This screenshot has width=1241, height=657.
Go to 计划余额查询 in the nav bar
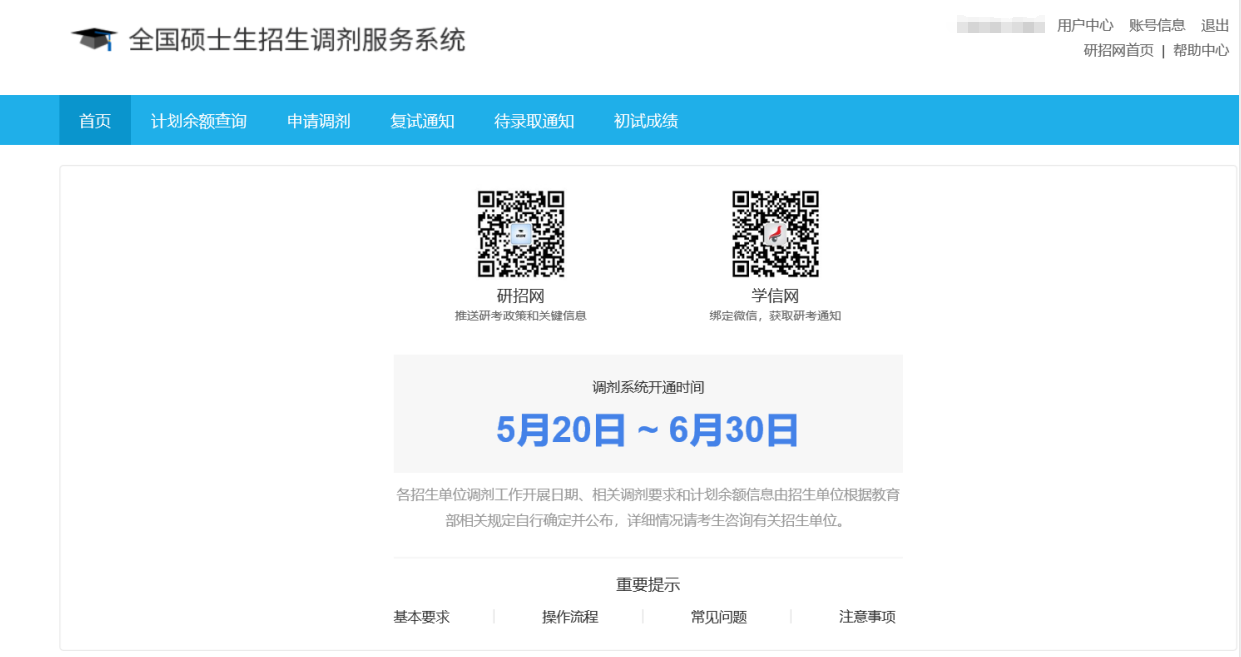click(x=199, y=121)
